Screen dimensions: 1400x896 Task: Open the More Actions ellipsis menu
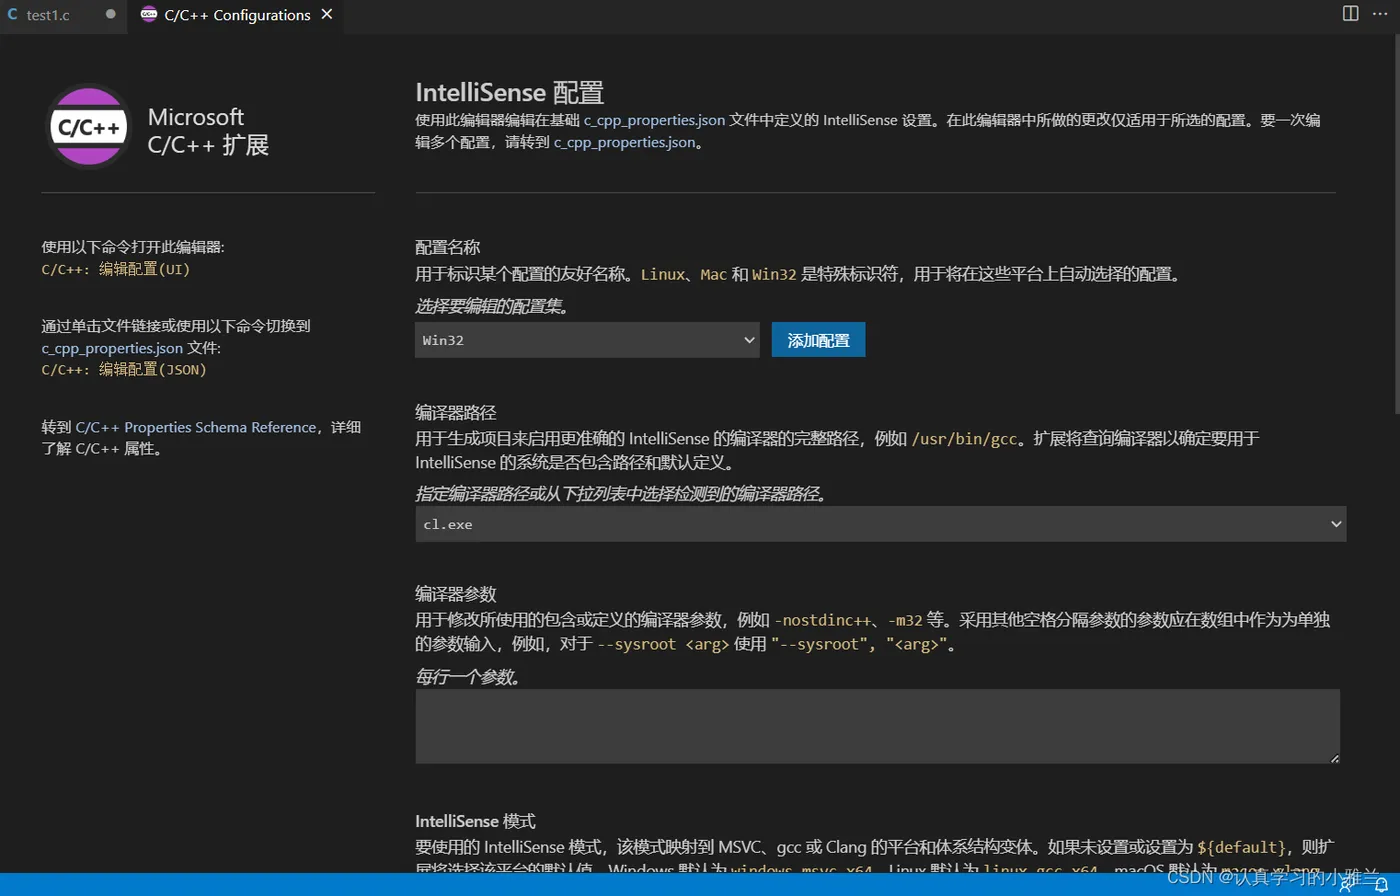coord(1381,14)
